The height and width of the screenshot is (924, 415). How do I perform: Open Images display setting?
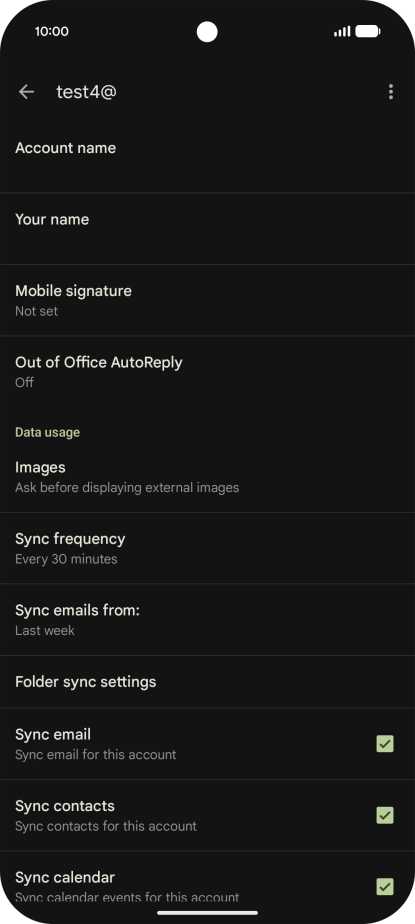pos(208,477)
